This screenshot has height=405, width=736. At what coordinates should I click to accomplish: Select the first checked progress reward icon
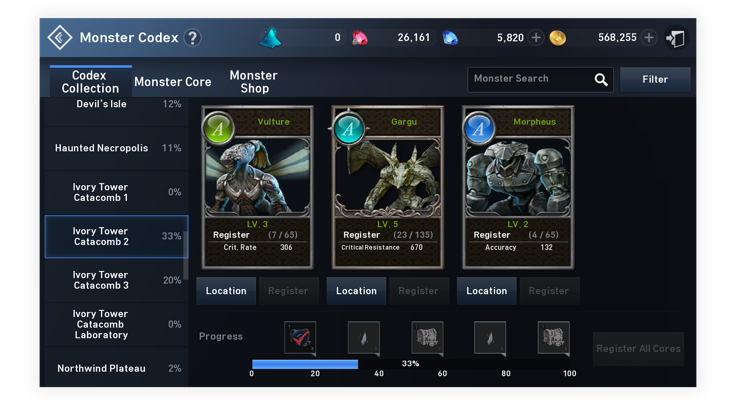(x=300, y=337)
